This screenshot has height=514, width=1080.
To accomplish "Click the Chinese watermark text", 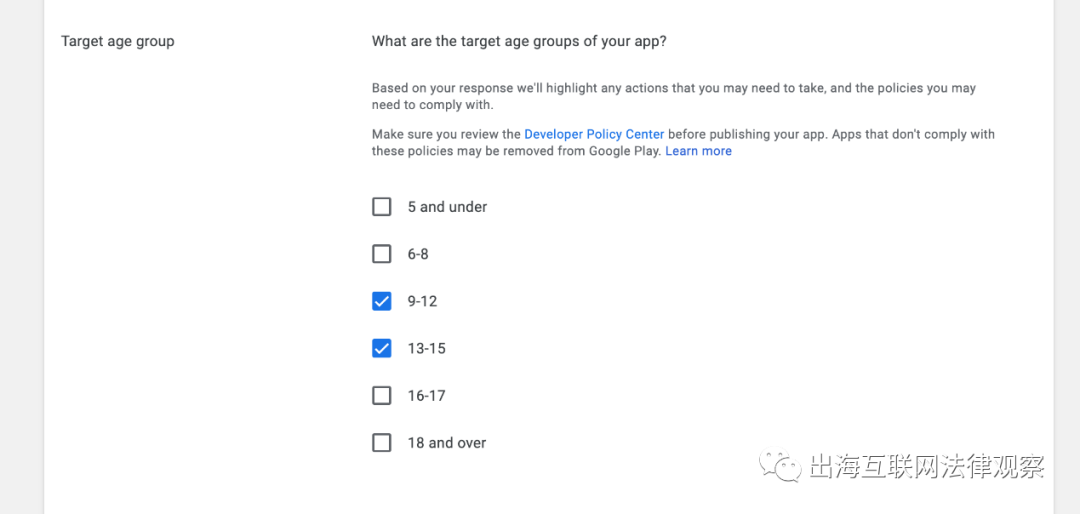I will (926, 467).
